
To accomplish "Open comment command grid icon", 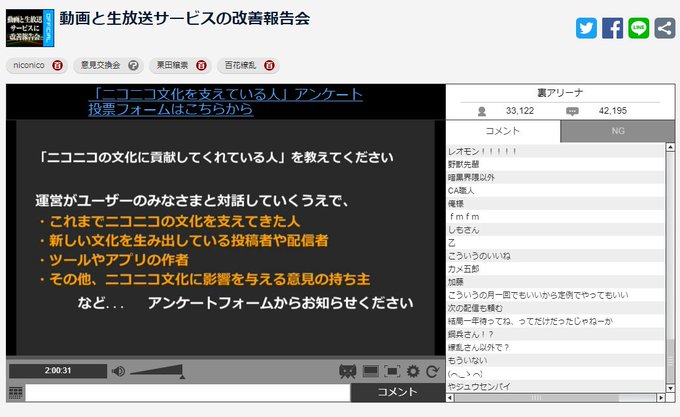I will pyautogui.click(x=16, y=393).
